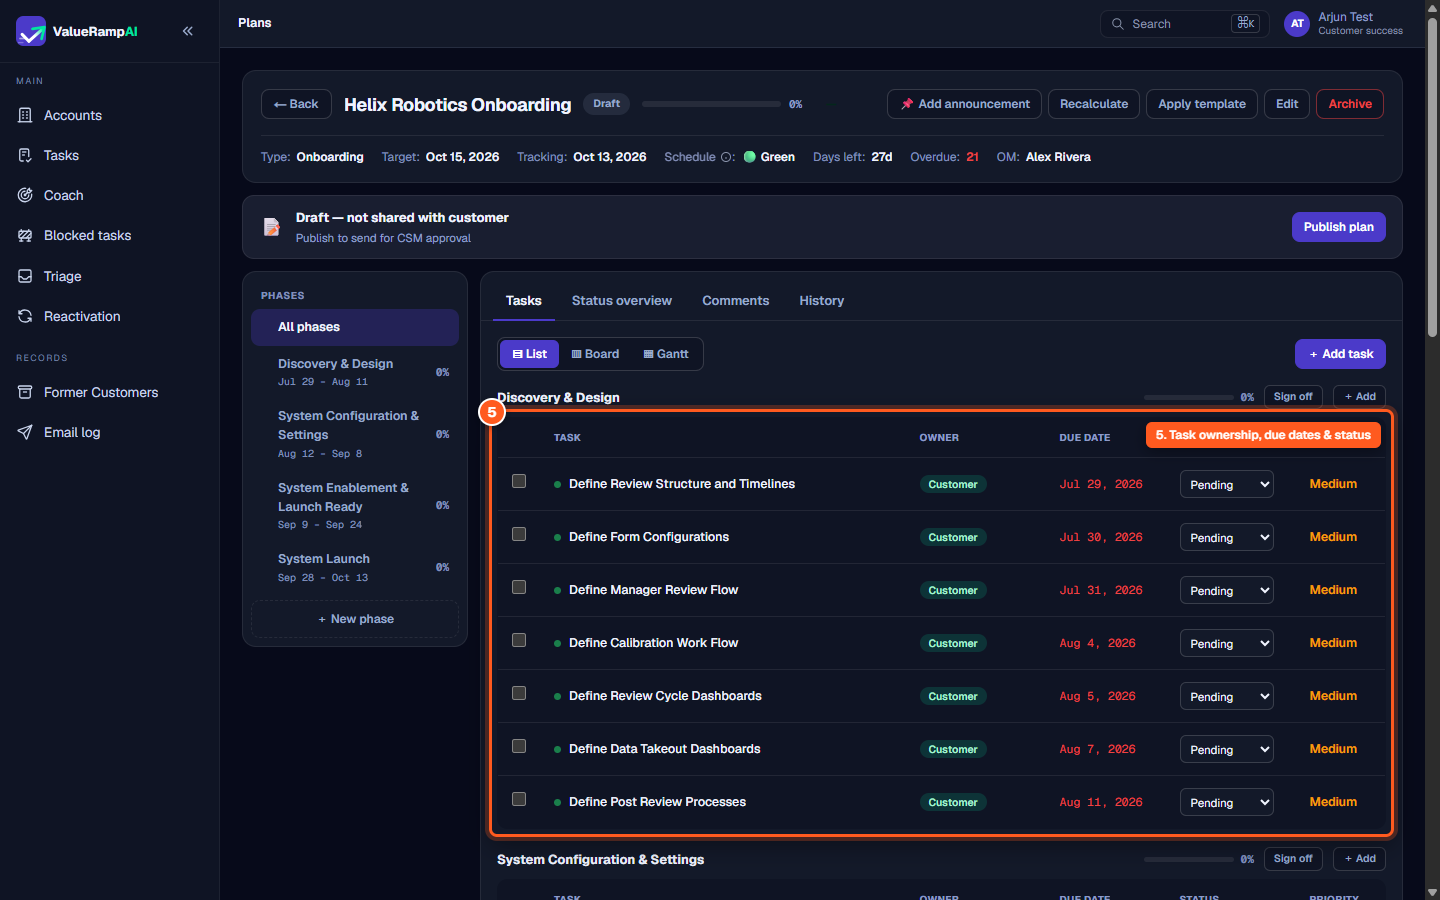This screenshot has height=900, width=1440.
Task: Check Define Review Structure and Timelines checkbox
Action: [519, 481]
